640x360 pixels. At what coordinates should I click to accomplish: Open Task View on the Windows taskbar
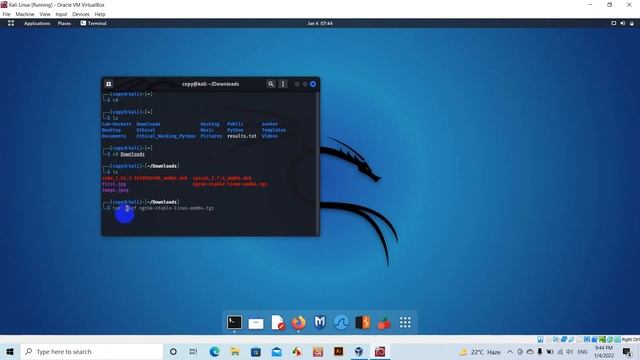(193, 351)
